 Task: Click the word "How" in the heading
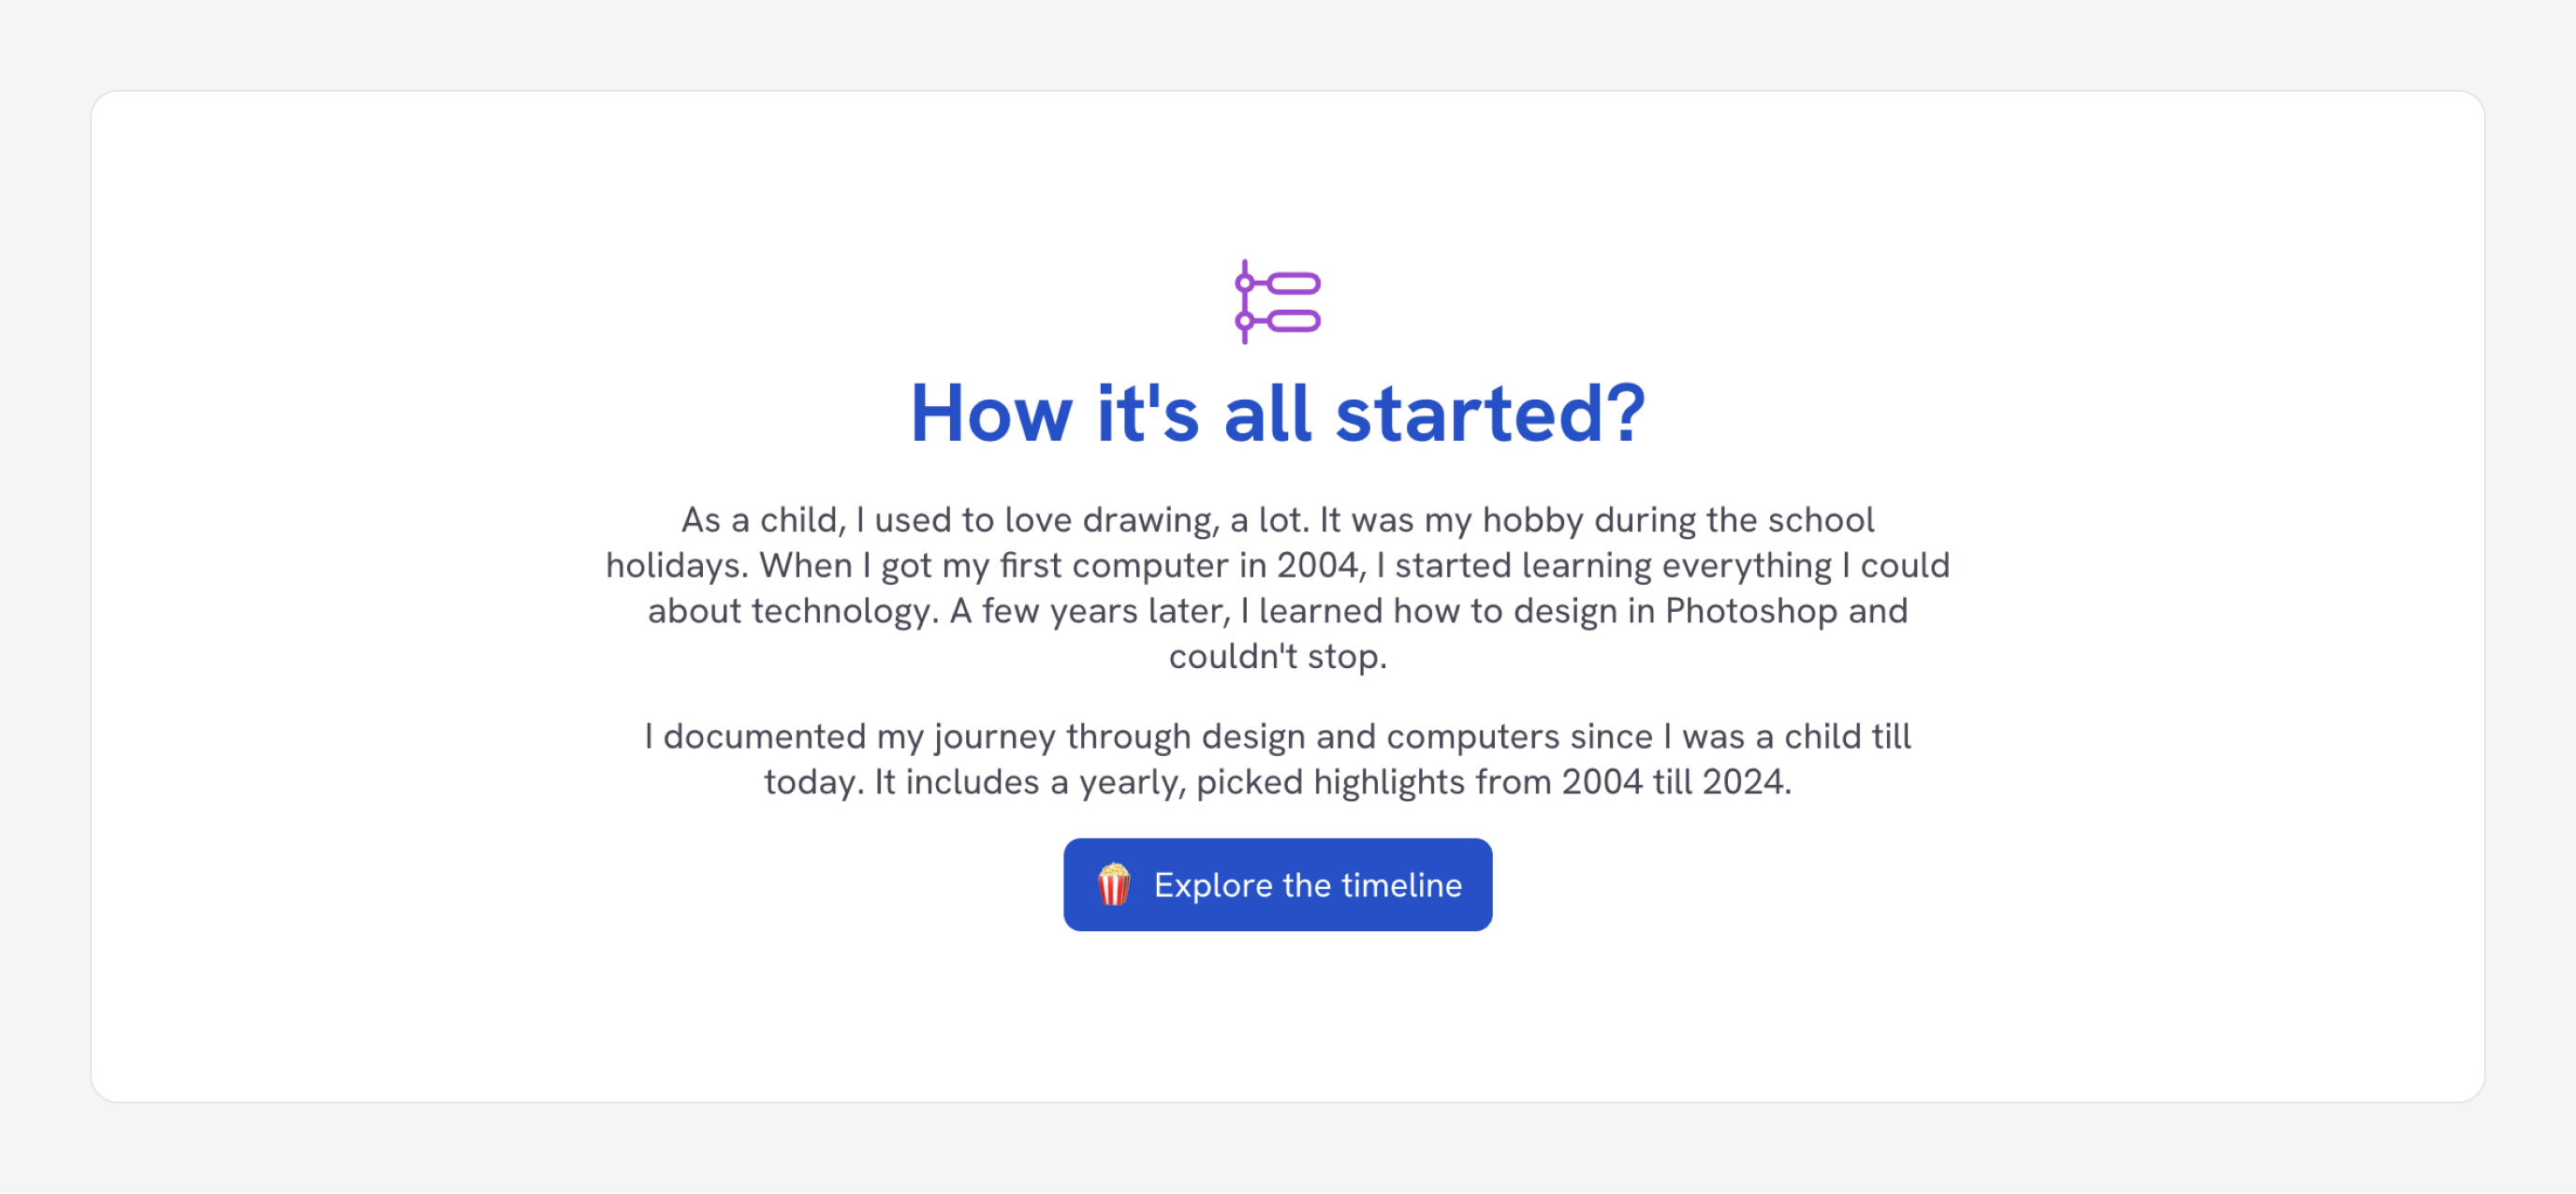click(x=991, y=413)
